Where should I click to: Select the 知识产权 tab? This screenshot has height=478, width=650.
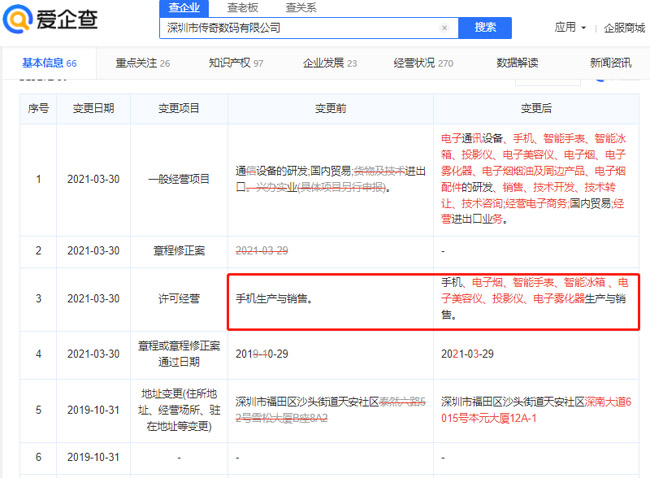pos(236,63)
